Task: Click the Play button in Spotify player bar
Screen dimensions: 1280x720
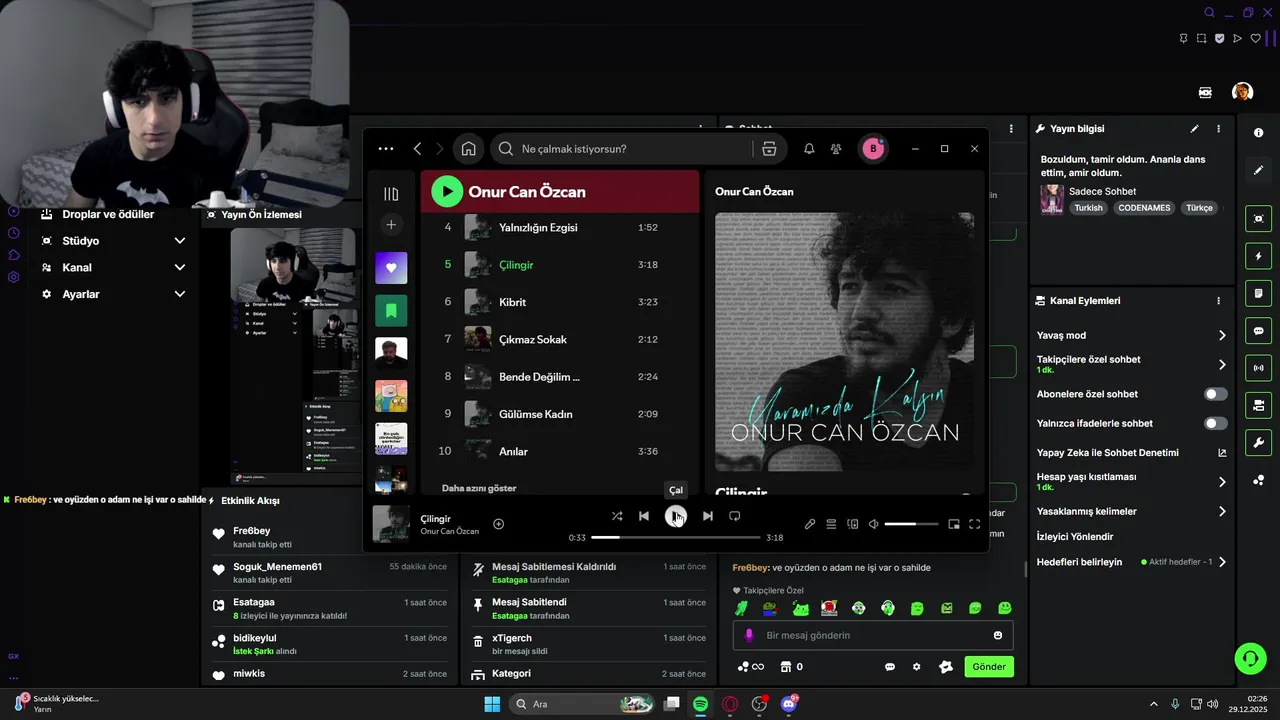Action: point(676,516)
